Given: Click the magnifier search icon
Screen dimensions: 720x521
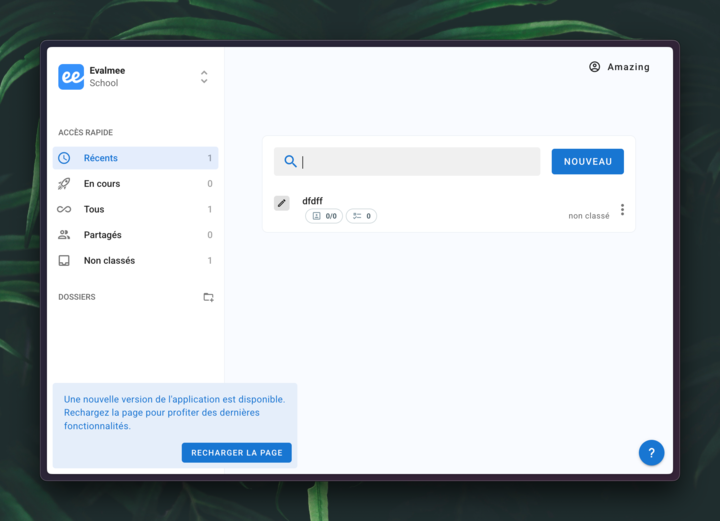Looking at the screenshot, I should click(x=290, y=161).
